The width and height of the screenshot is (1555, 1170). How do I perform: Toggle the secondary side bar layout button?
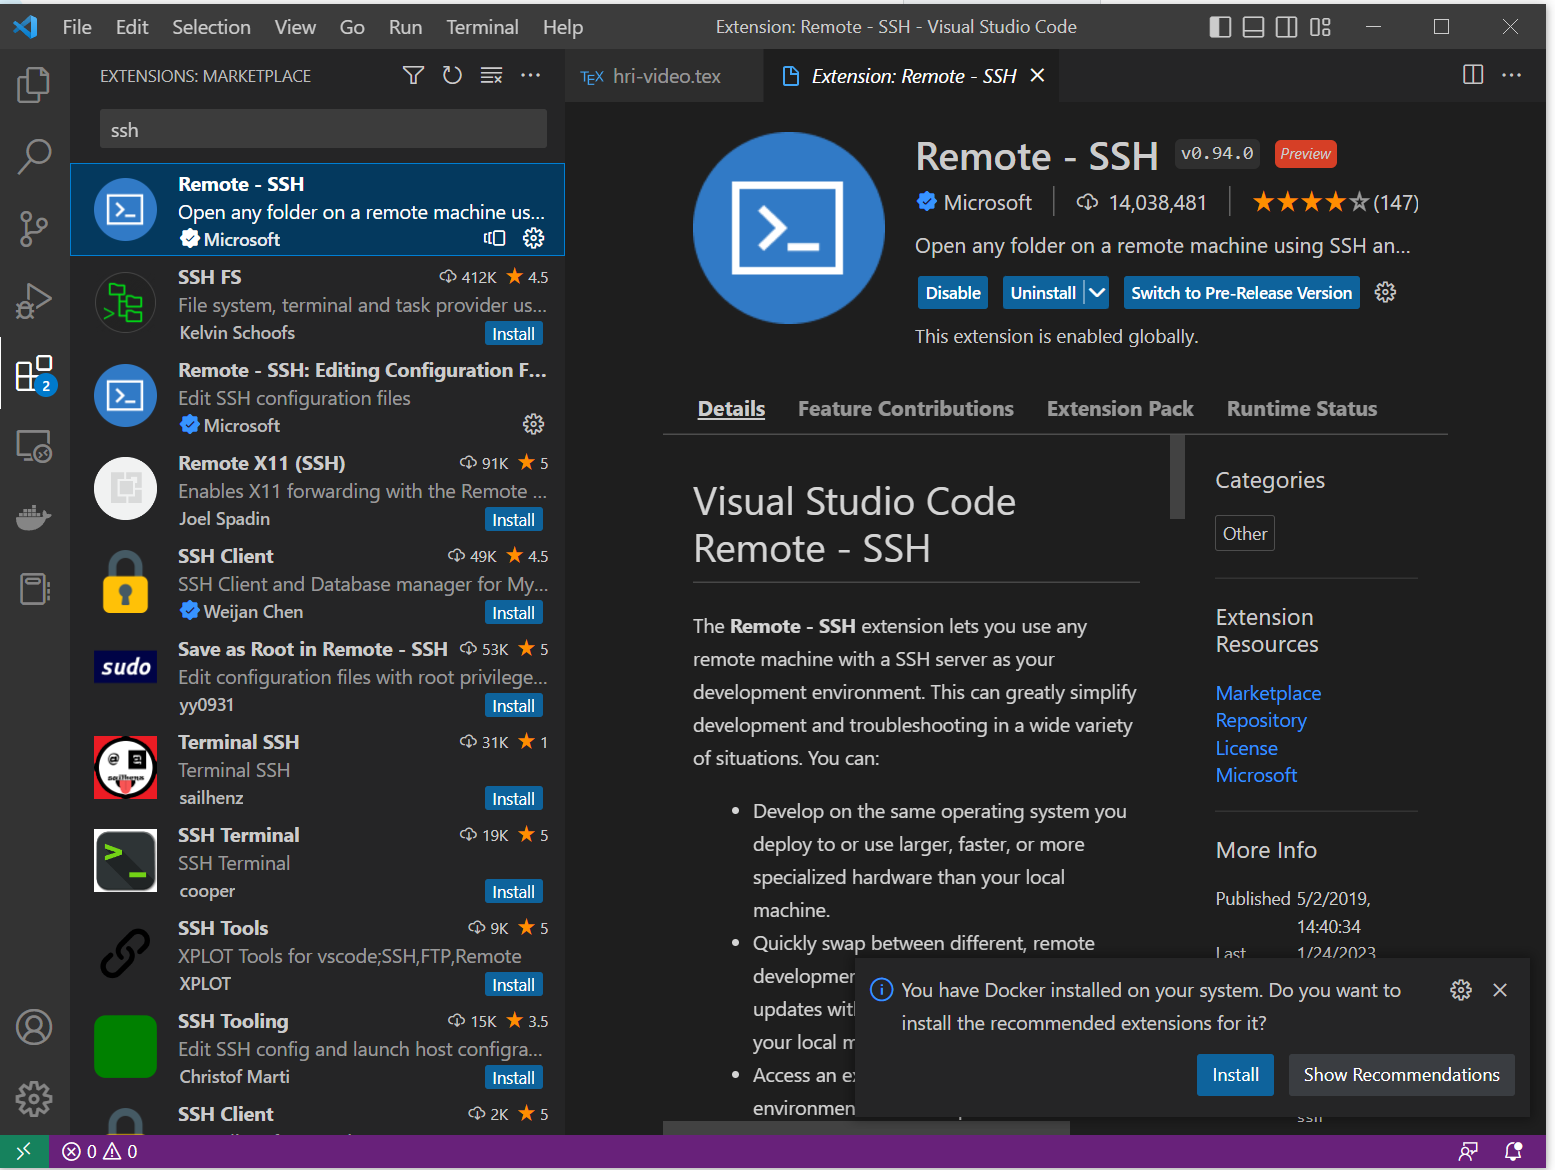pyautogui.click(x=1287, y=27)
